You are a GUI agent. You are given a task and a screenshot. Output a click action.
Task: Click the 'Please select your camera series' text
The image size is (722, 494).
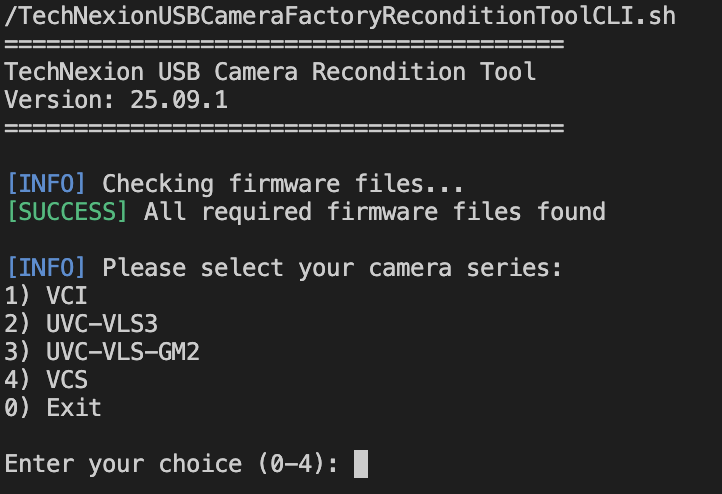point(332,268)
